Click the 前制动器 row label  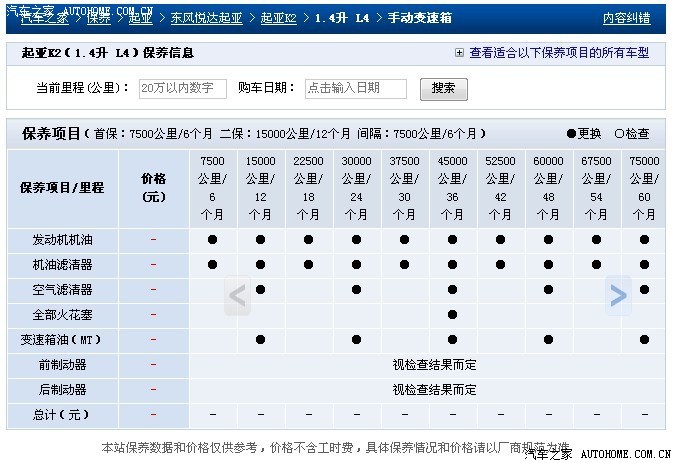click(x=63, y=365)
